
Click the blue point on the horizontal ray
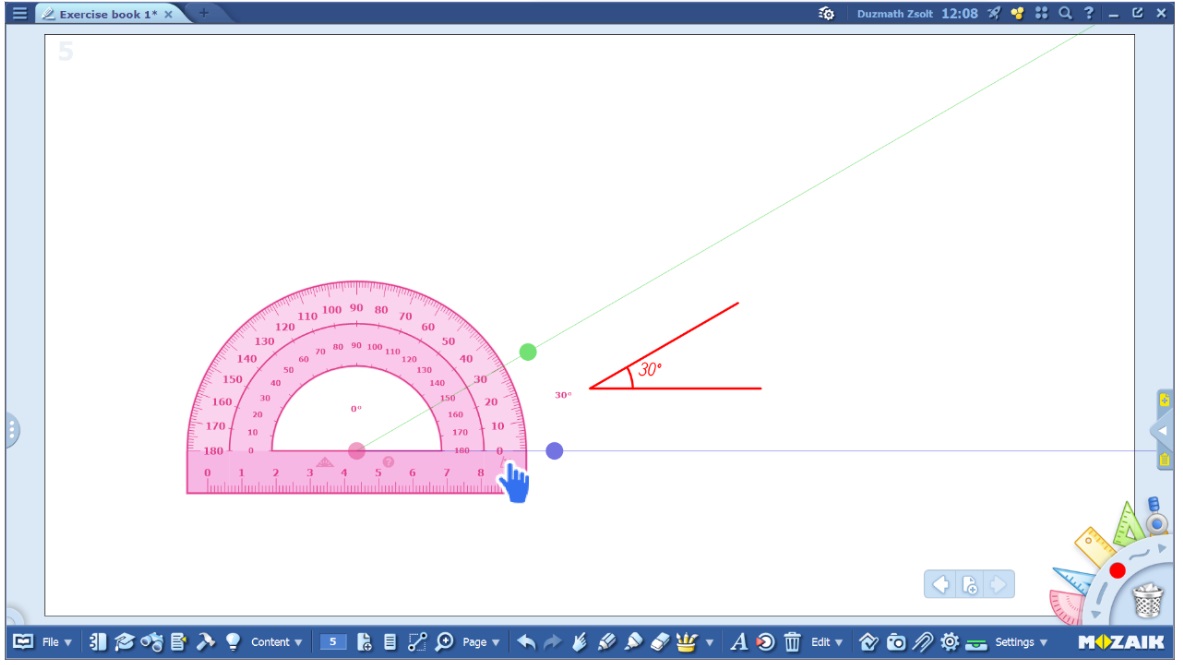click(554, 451)
